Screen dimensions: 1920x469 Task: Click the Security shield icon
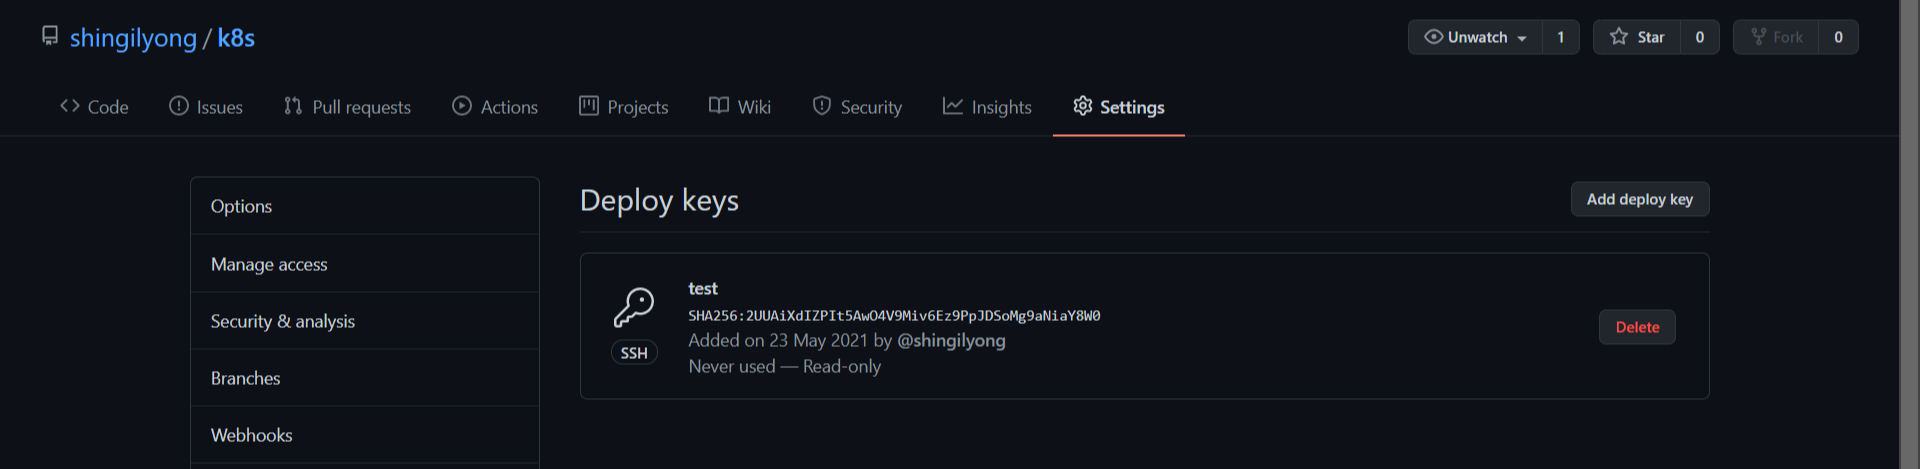[822, 106]
